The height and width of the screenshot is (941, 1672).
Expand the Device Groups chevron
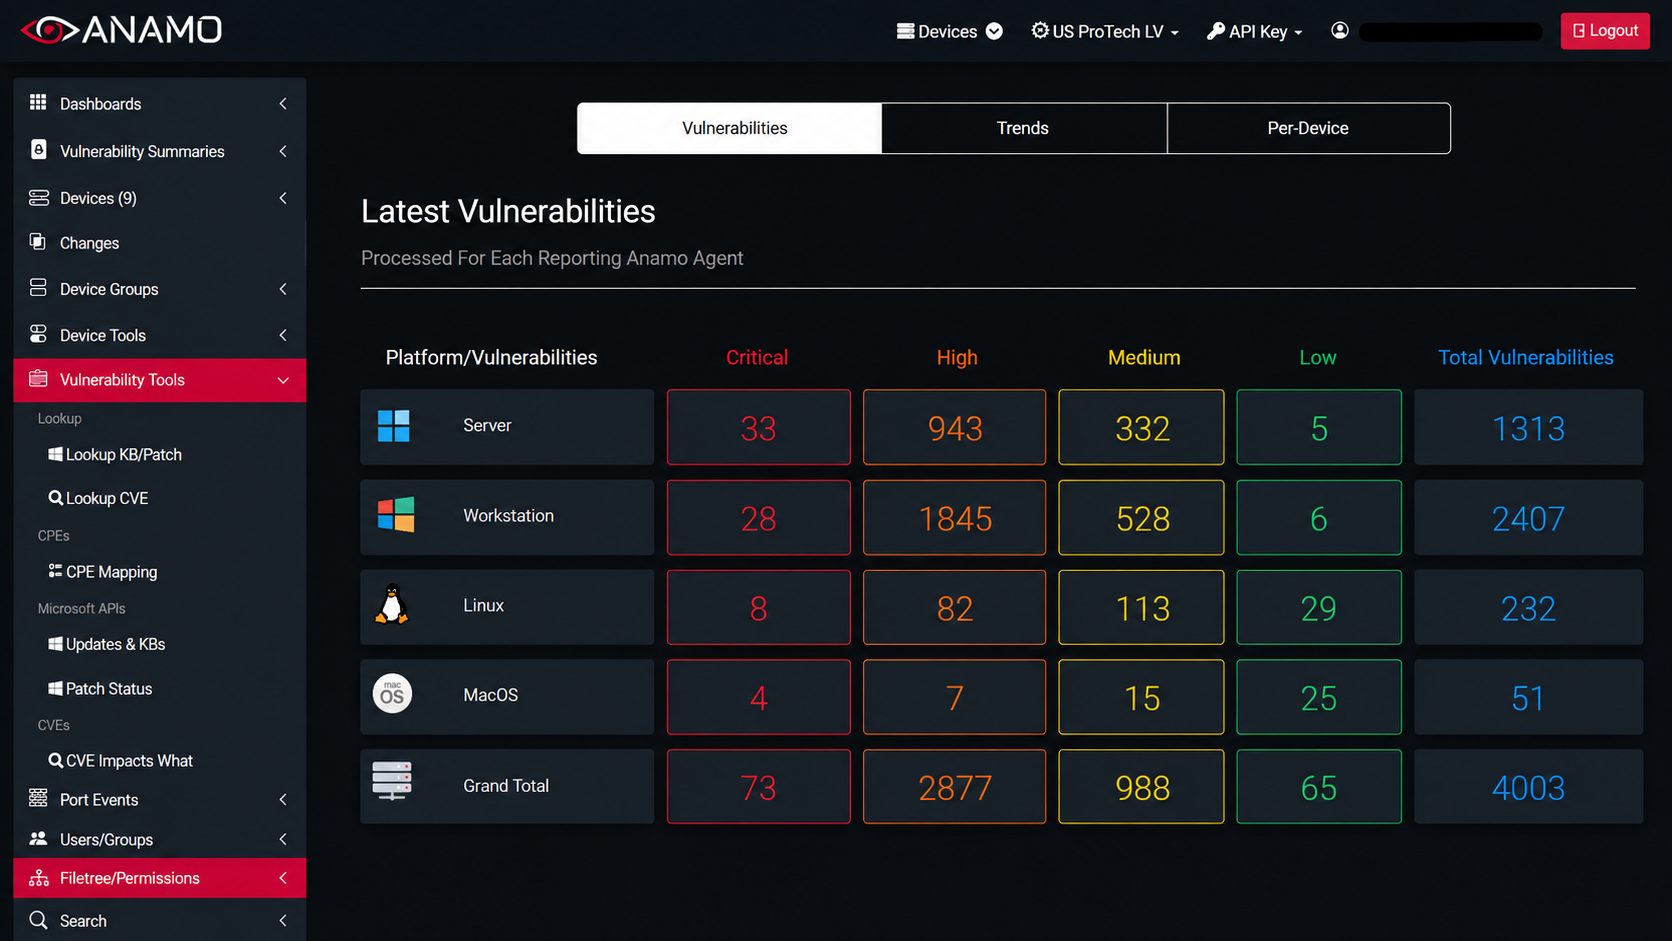coord(283,289)
